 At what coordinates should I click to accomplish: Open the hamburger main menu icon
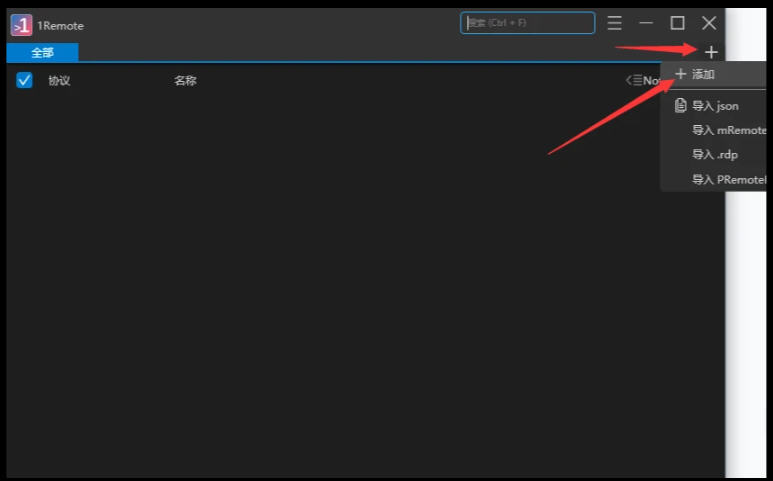[614, 23]
